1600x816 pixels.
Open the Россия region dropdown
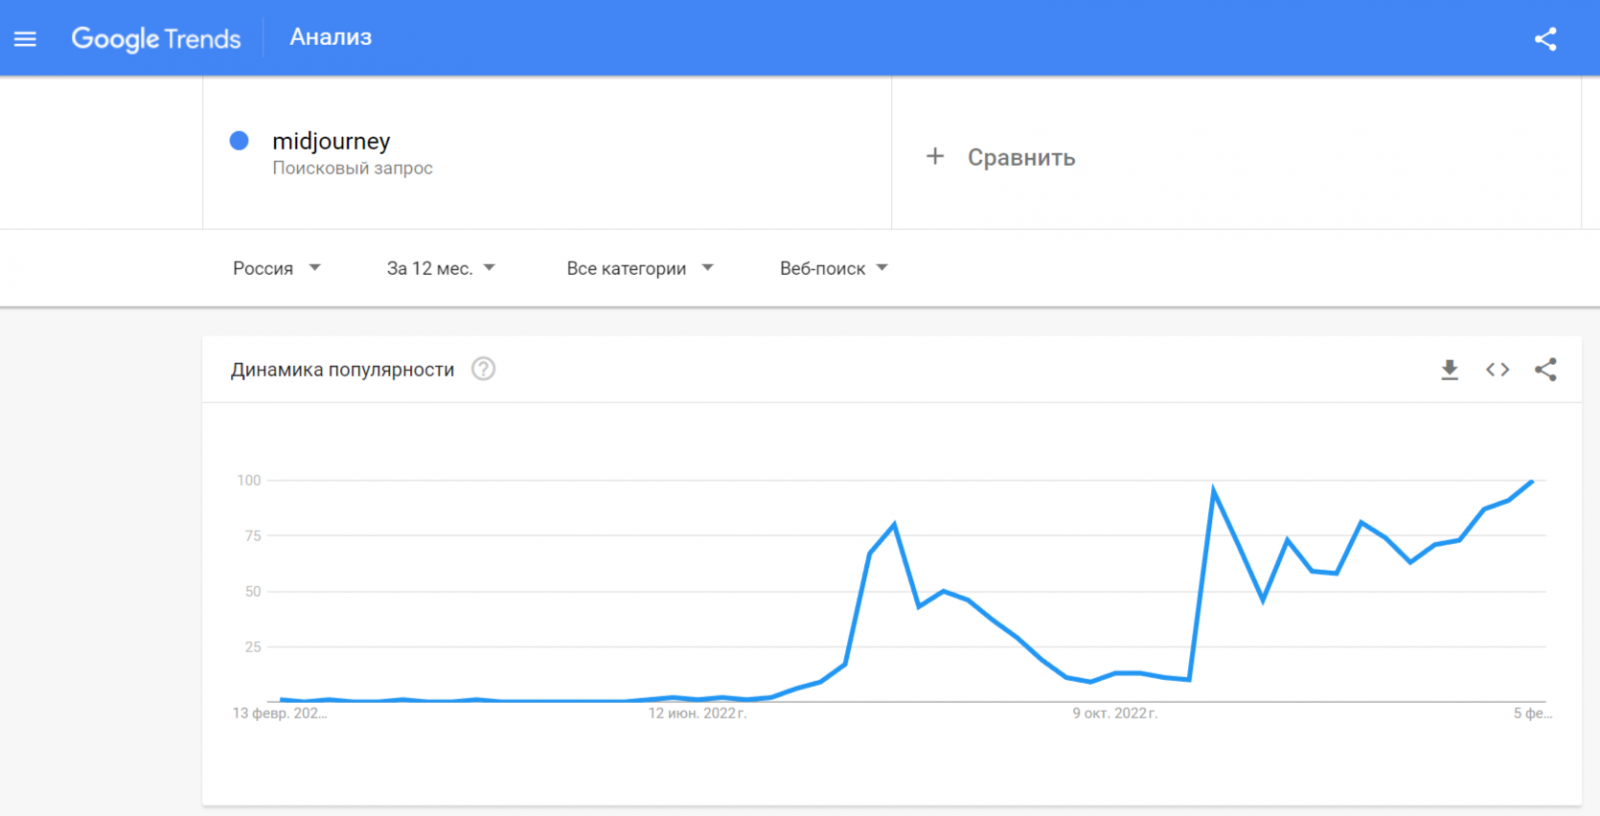(x=276, y=268)
